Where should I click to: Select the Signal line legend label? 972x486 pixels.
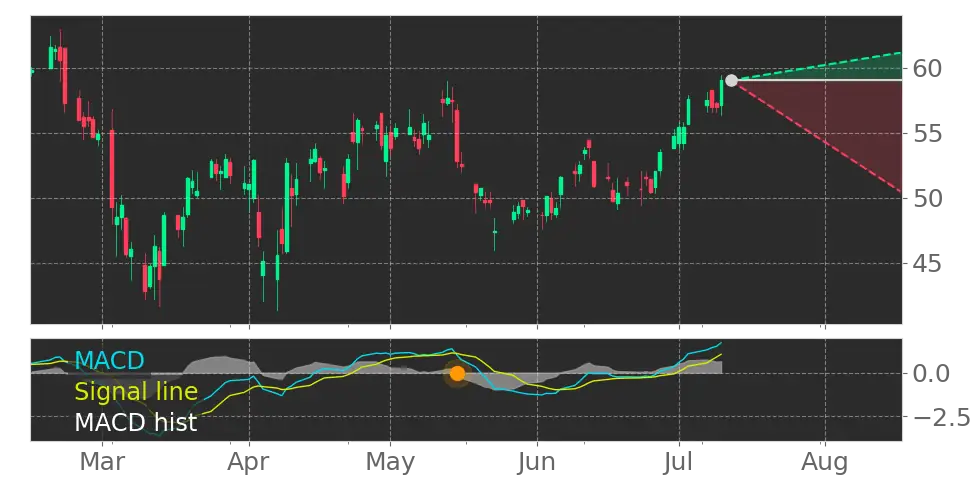pyautogui.click(x=136, y=392)
